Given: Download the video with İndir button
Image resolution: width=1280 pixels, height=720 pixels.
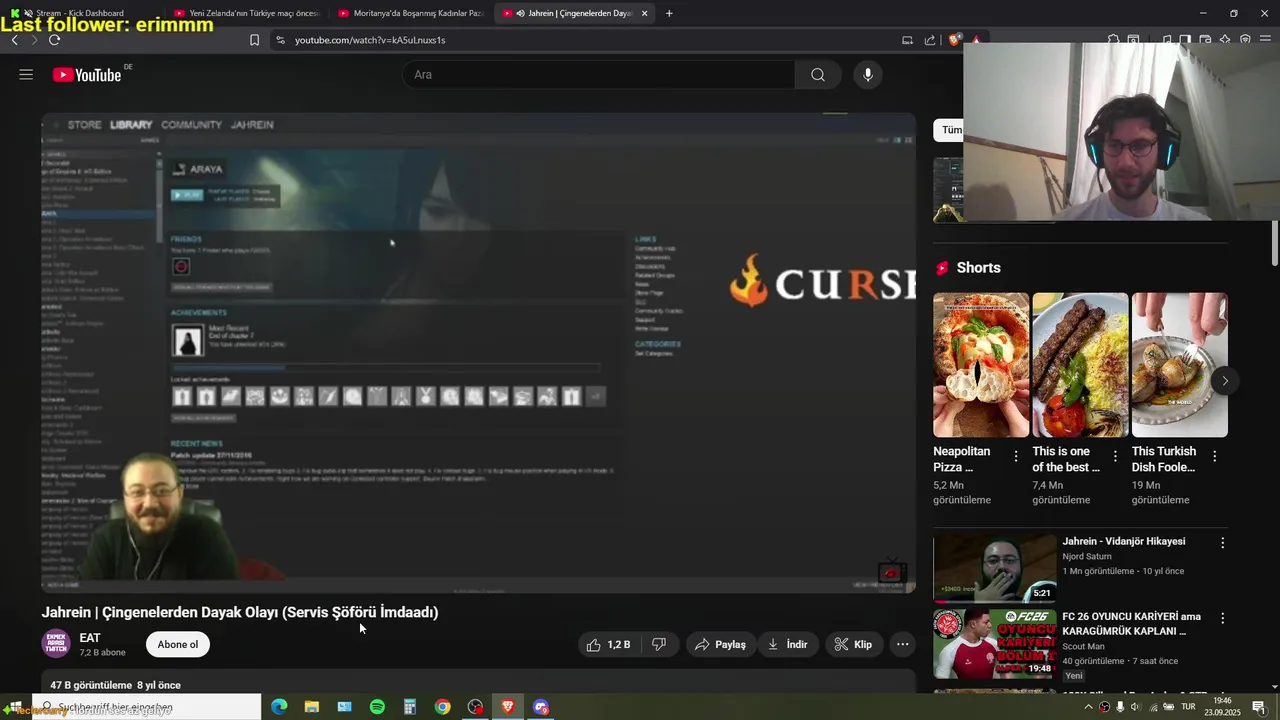Looking at the screenshot, I should [787, 645].
